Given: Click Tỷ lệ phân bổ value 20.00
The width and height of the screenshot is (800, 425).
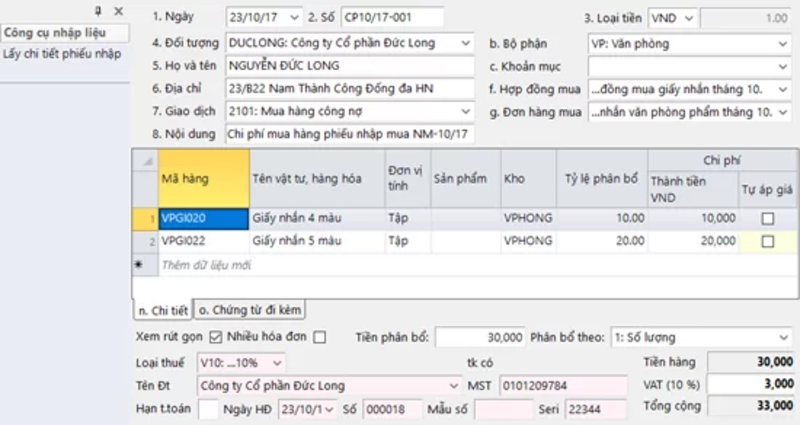Looking at the screenshot, I should coord(602,241).
